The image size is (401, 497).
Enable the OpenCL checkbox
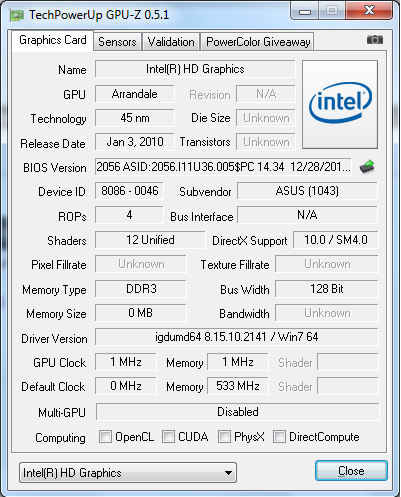click(105, 436)
